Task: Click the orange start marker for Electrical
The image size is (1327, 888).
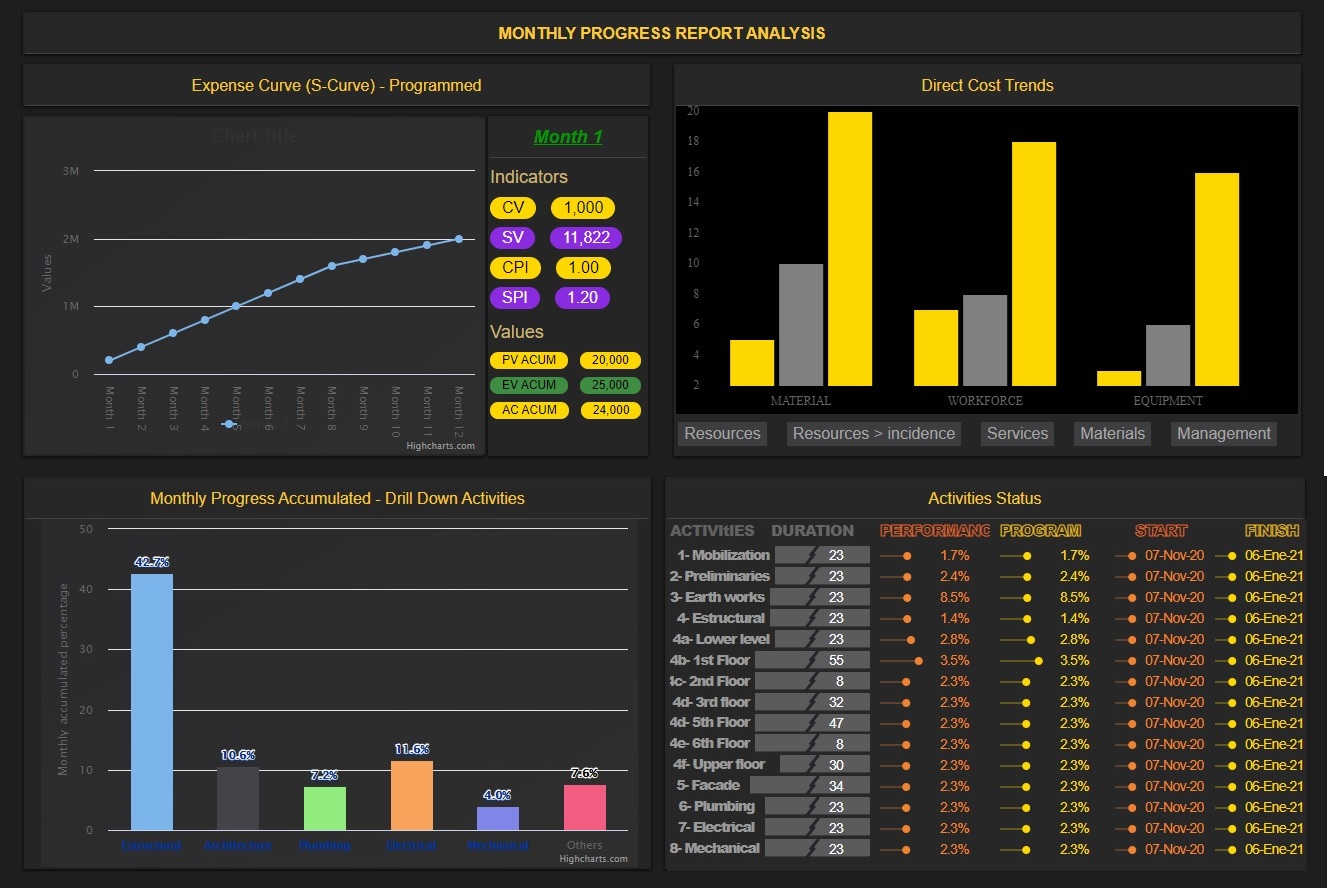Action: click(x=1132, y=828)
